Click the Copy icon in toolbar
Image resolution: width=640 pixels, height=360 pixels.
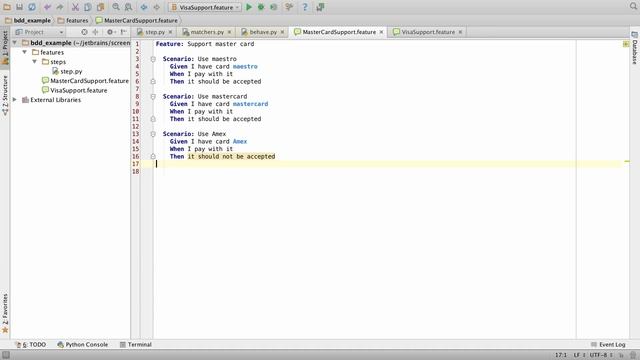(88, 7)
